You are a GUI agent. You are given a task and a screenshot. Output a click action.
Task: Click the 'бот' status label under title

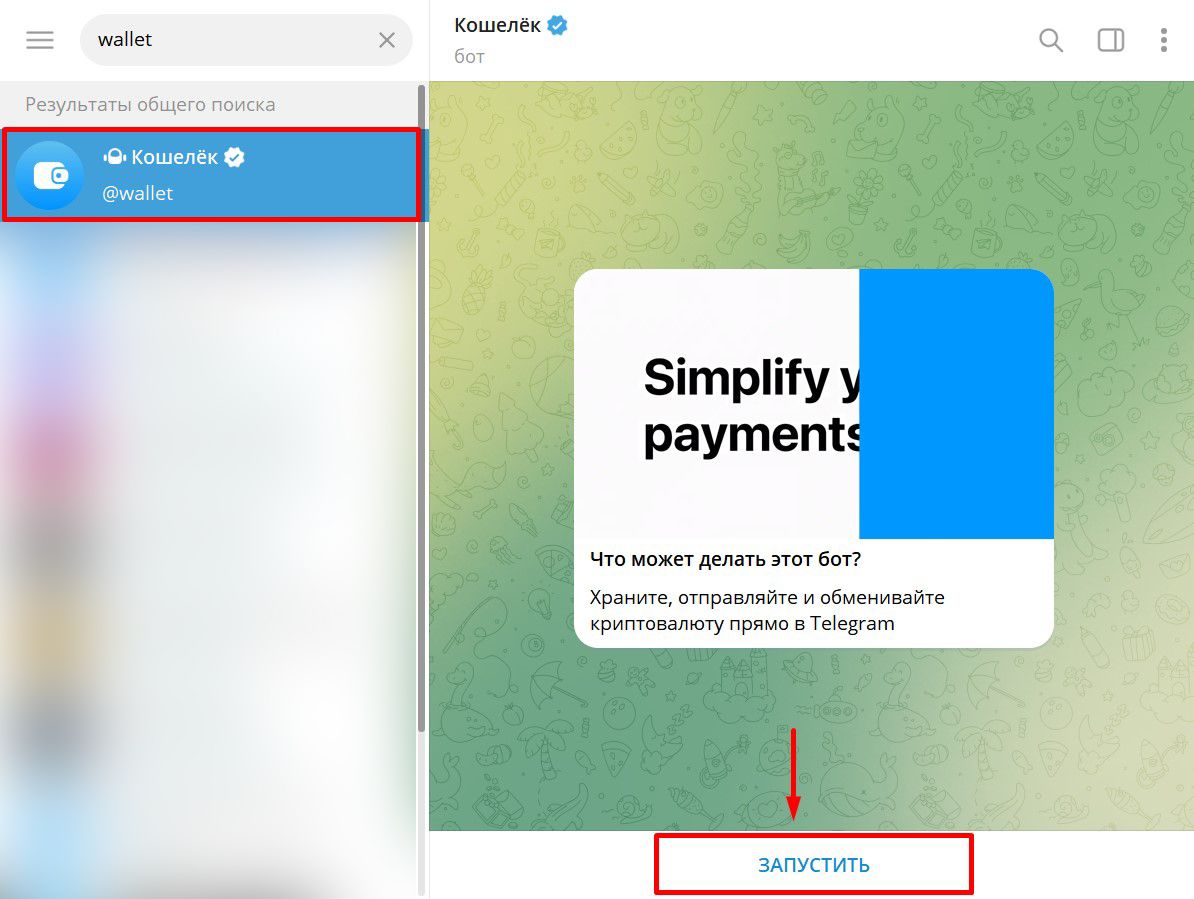click(469, 56)
